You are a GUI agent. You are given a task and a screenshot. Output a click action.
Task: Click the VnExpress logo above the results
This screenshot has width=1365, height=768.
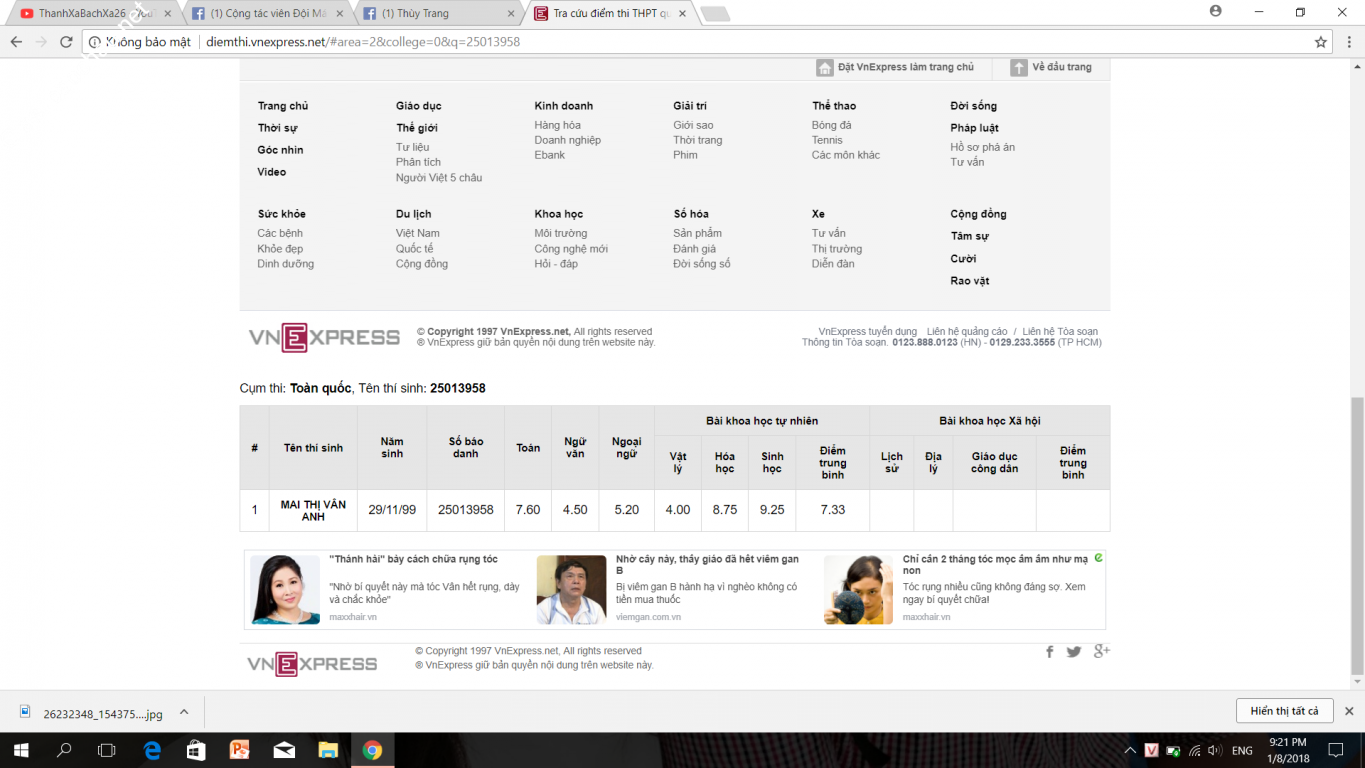324,337
